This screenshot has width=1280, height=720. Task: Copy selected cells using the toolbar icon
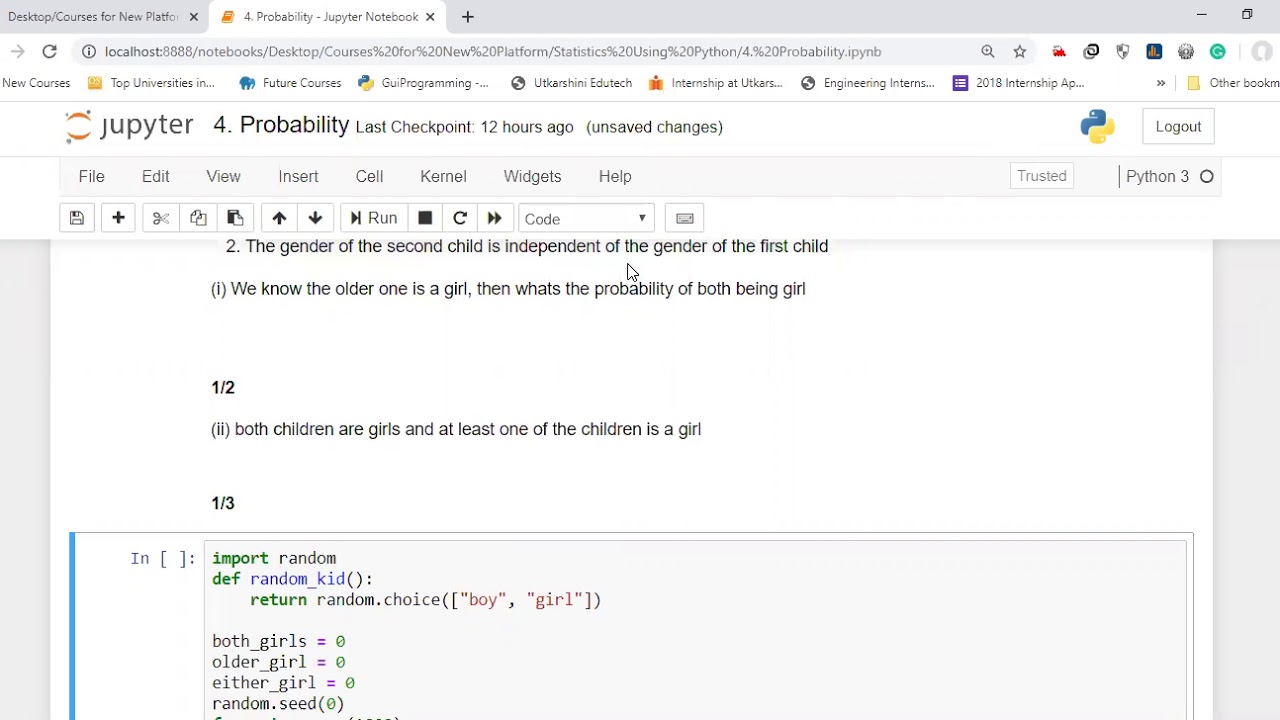[198, 218]
